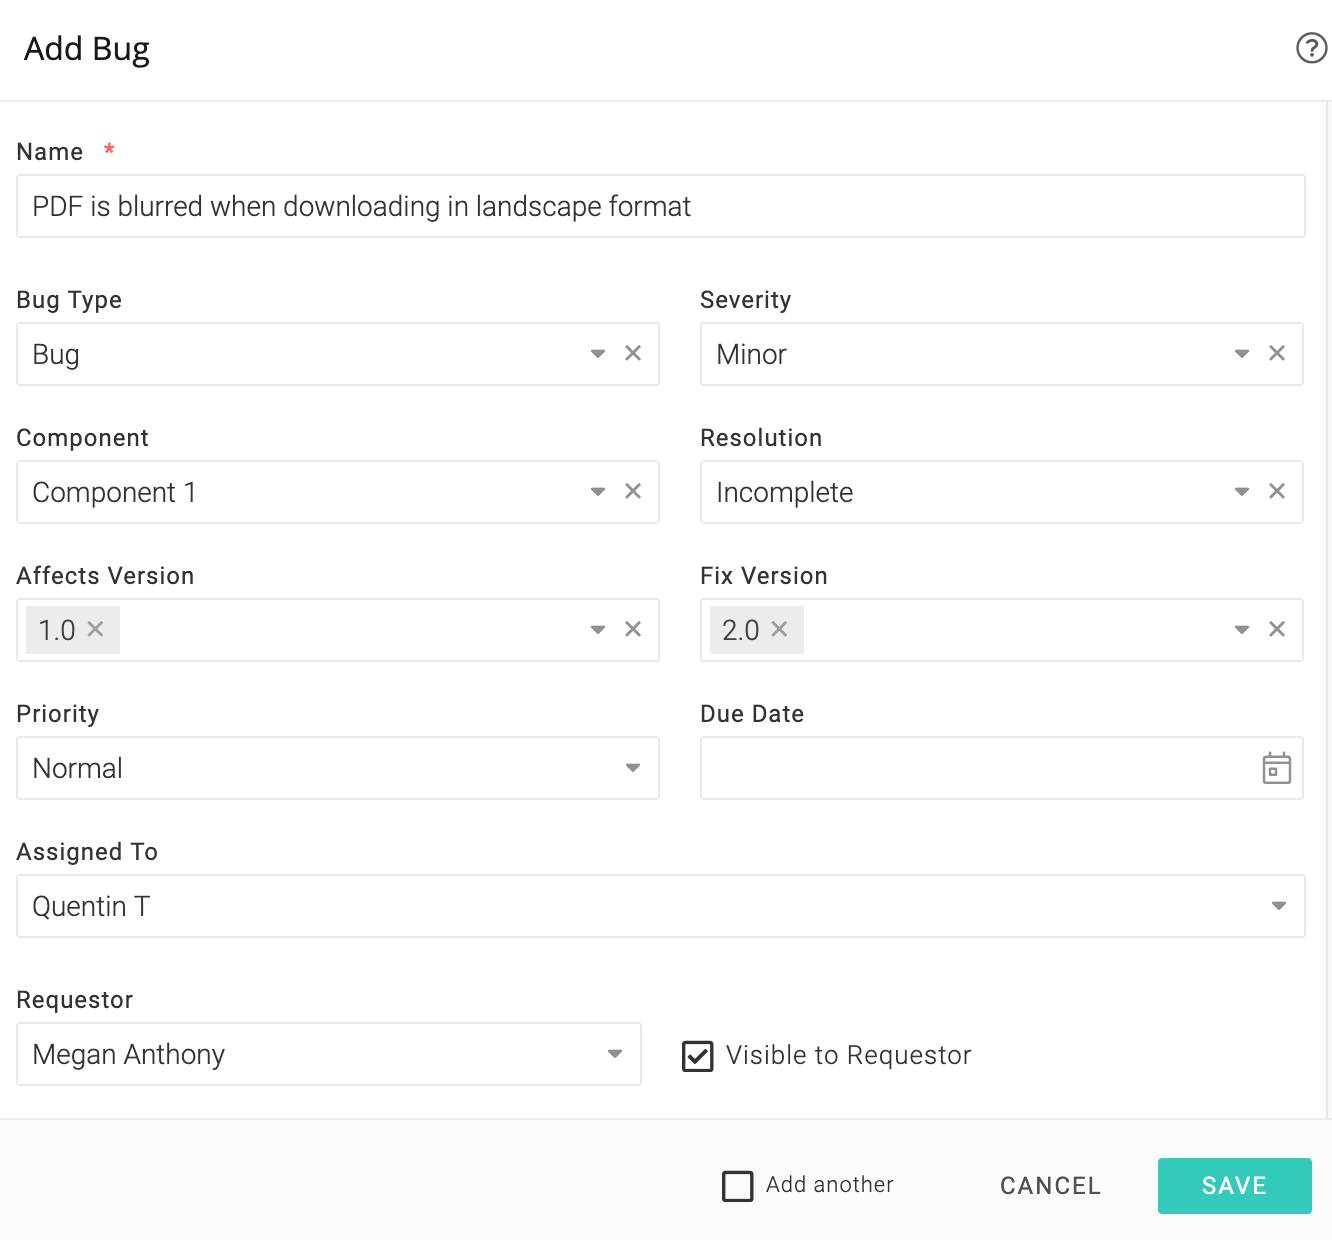Remove the 1.0 tag from Affects Version

[x=96, y=629]
